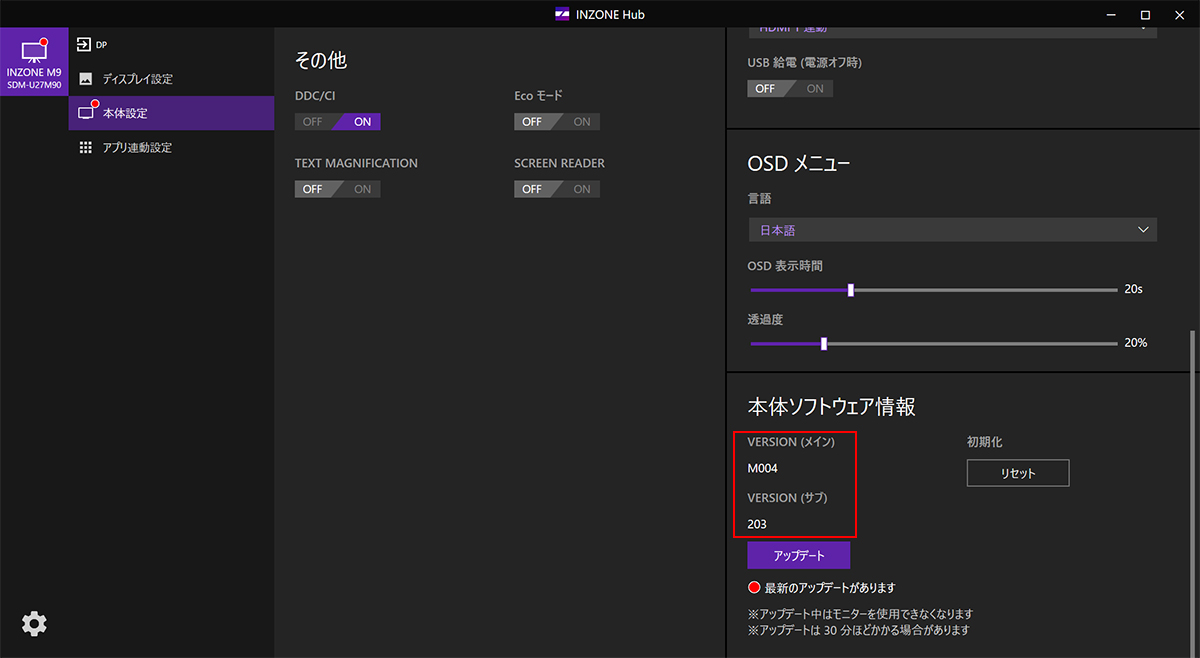Open アプリ連動設定 menu item
Viewport: 1200px width, 658px height.
[137, 147]
